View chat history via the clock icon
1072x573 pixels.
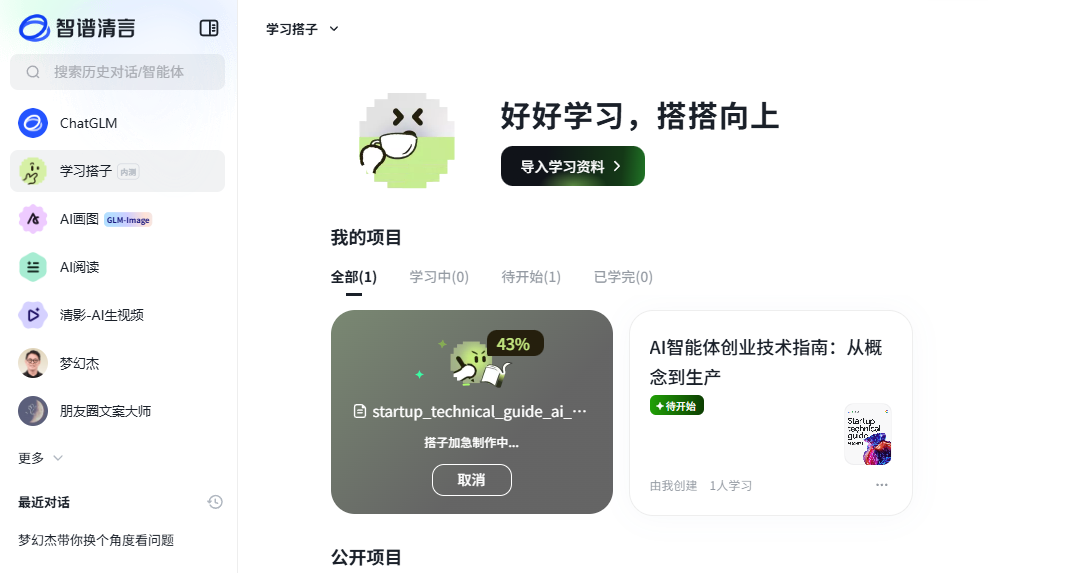[x=215, y=502]
